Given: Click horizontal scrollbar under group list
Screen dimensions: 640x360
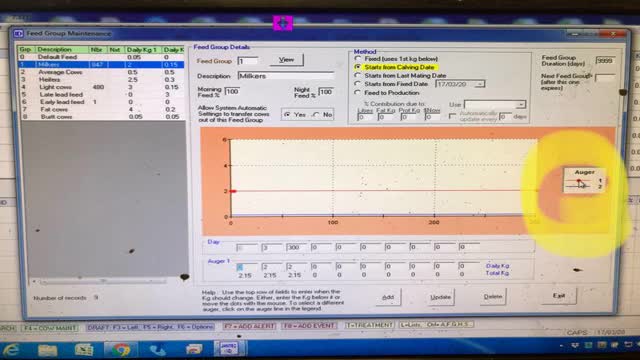Looking at the screenshot, I should [101, 281].
